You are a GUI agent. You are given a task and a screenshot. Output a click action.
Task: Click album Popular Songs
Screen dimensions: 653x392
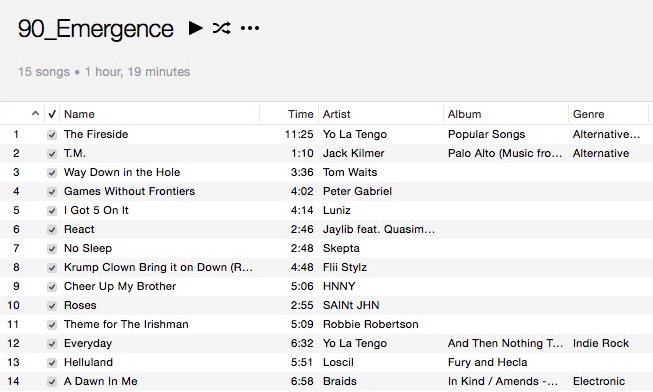pos(486,134)
